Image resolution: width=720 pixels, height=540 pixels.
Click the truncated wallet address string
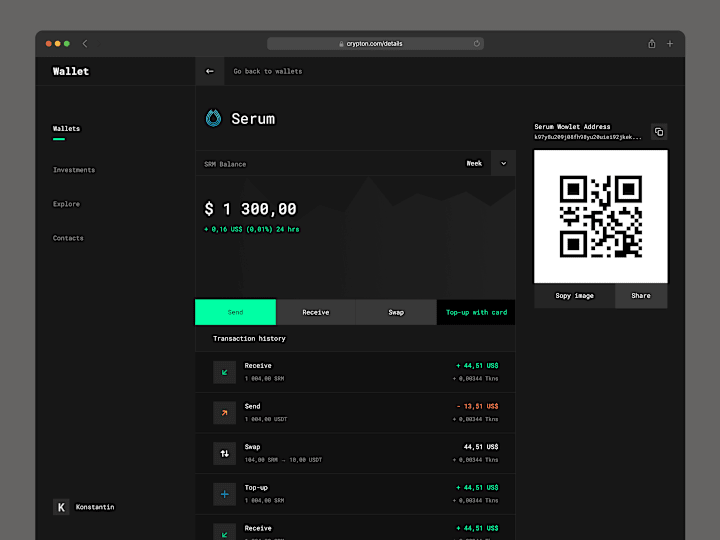click(588, 137)
